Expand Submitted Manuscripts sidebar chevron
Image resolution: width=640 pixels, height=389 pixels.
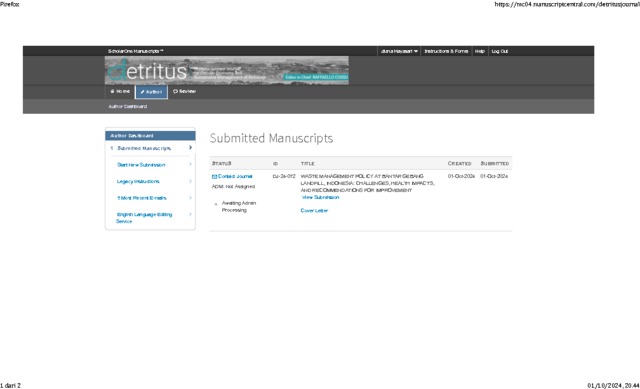(x=190, y=147)
